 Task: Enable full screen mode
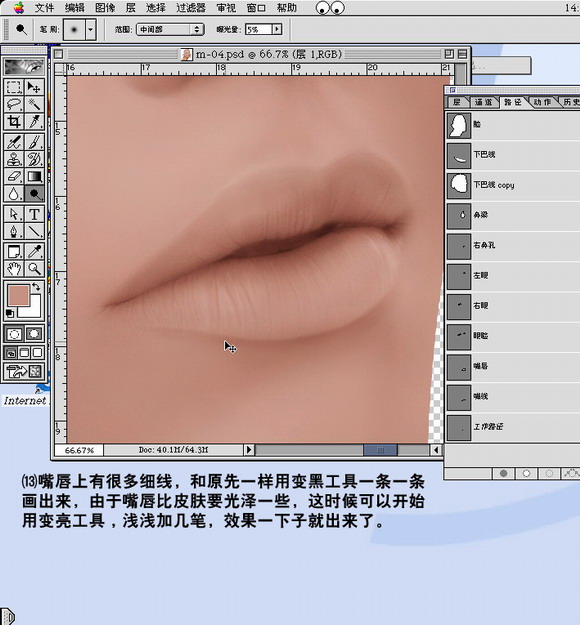[37, 353]
